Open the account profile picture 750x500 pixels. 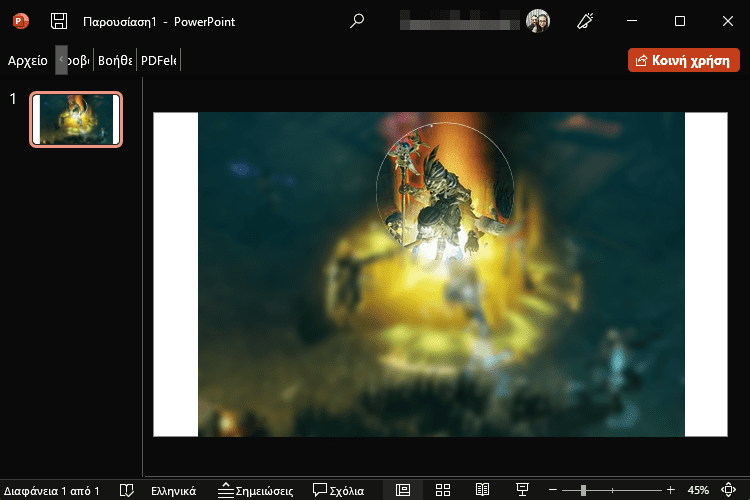click(538, 21)
